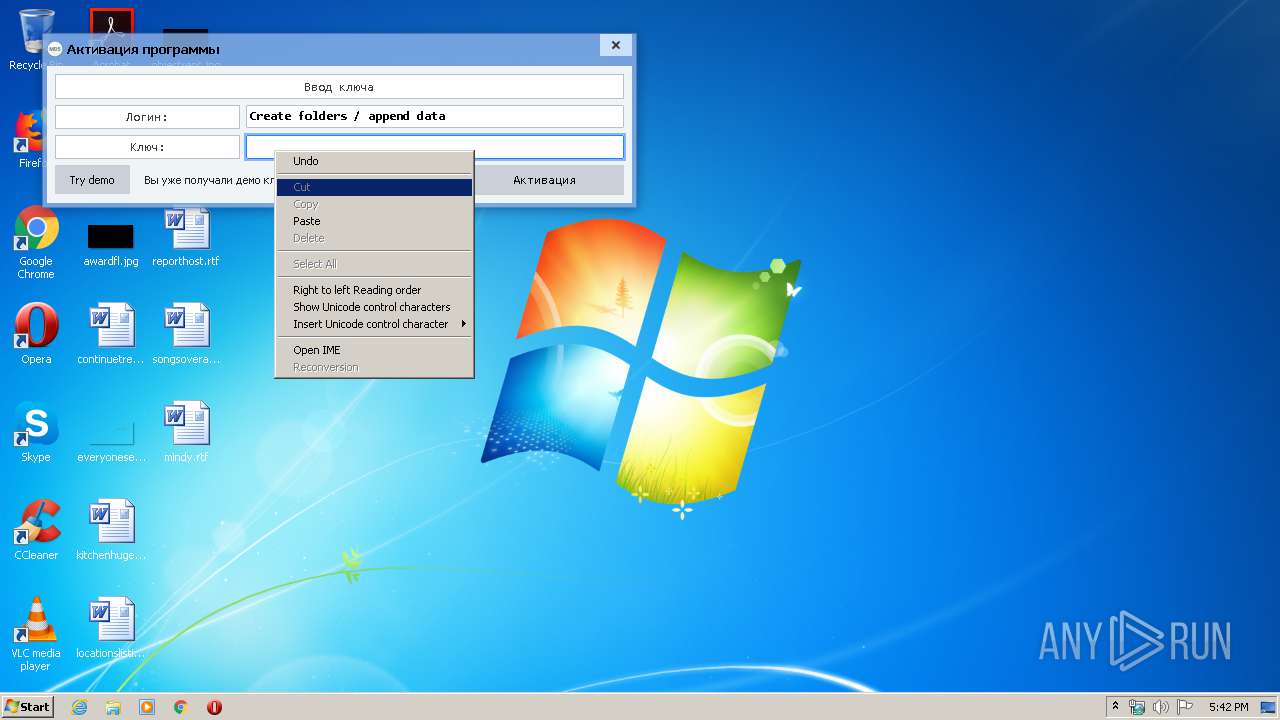Click the Активация button
The width and height of the screenshot is (1280, 720).
coord(545,180)
